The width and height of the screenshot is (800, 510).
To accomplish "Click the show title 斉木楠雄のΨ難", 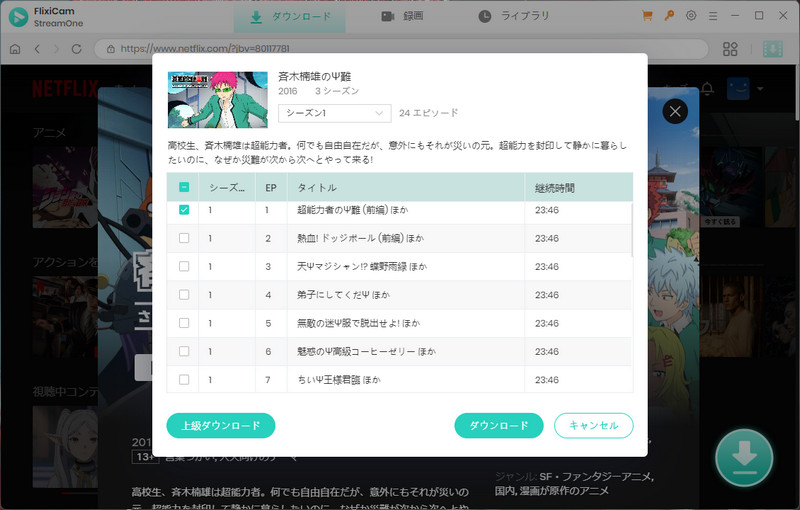I will [x=314, y=76].
